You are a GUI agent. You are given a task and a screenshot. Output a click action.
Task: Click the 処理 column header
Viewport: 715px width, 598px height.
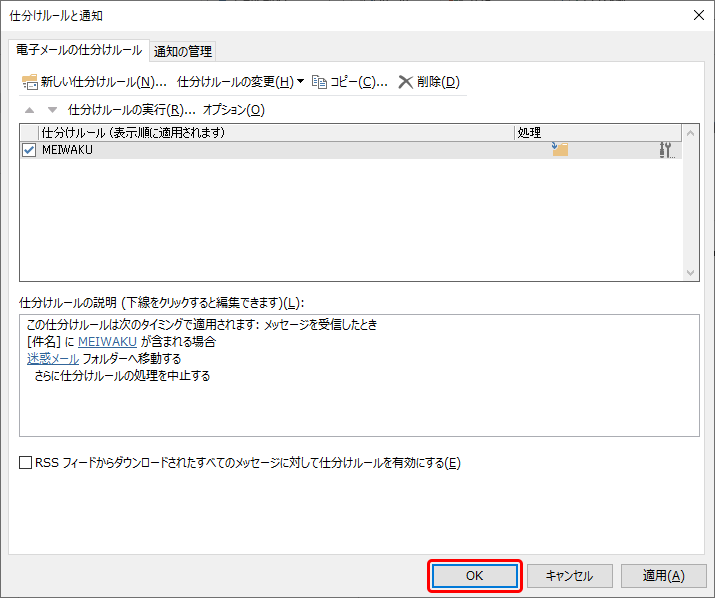click(x=598, y=133)
